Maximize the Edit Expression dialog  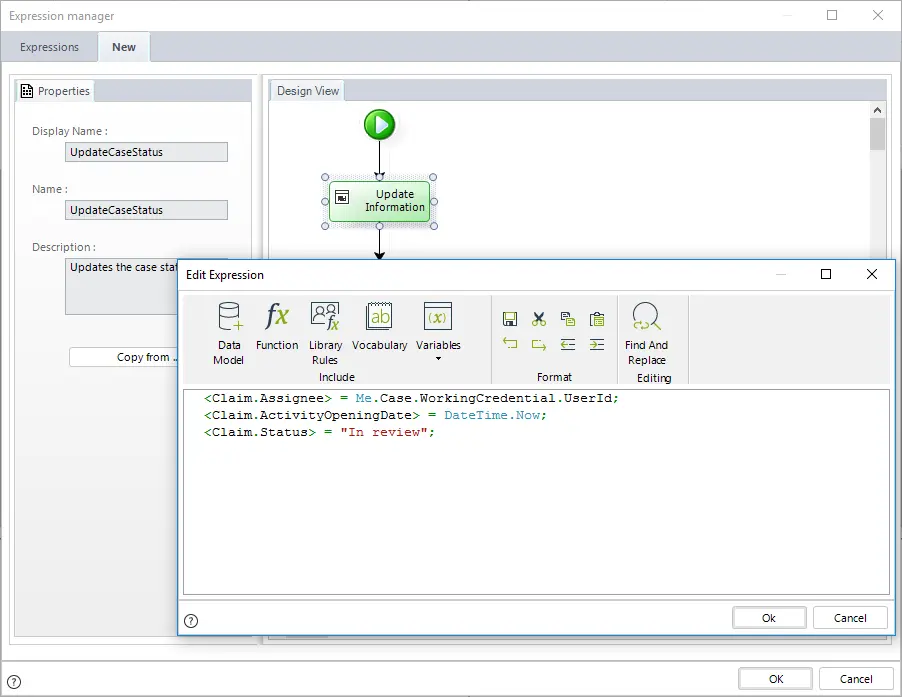coord(826,274)
